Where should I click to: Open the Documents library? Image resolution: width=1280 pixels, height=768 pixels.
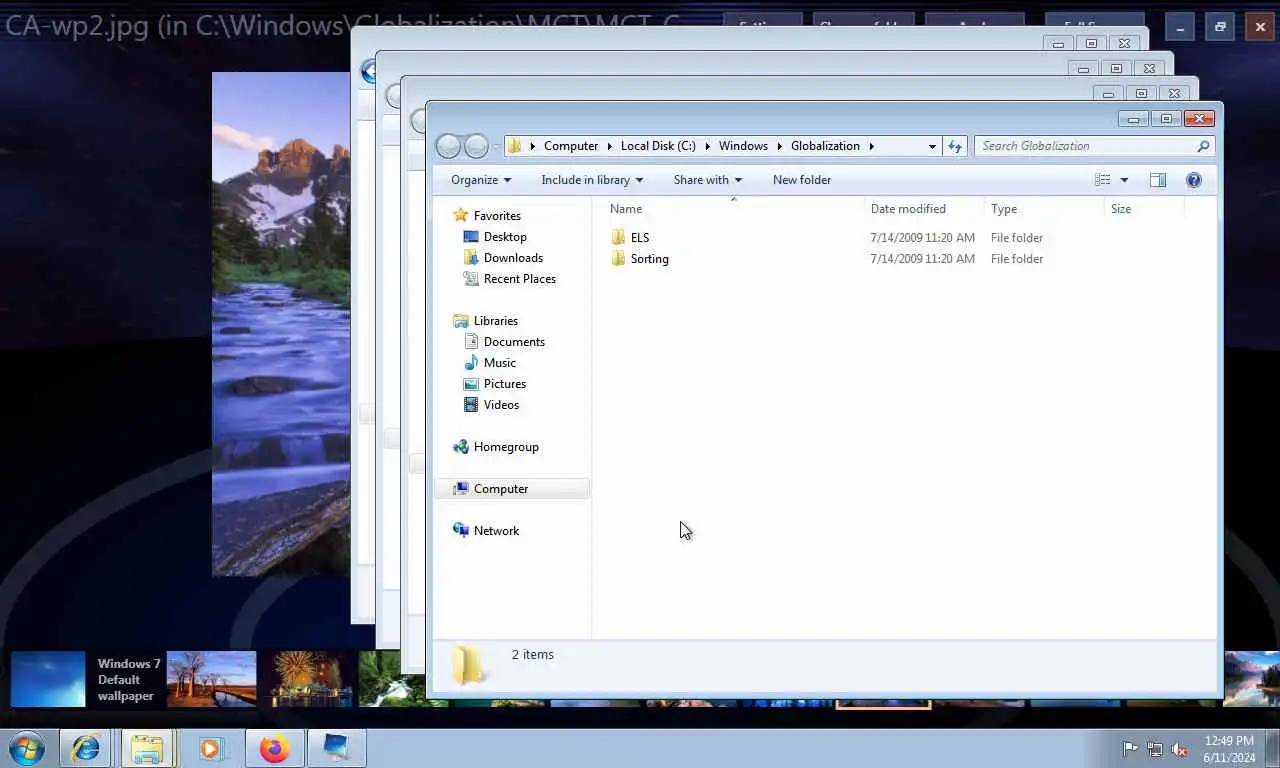click(514, 341)
